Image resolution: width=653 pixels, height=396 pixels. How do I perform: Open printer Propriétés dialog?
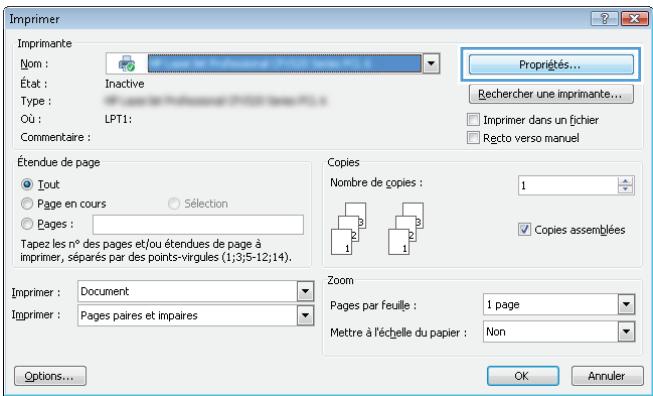coord(551,65)
